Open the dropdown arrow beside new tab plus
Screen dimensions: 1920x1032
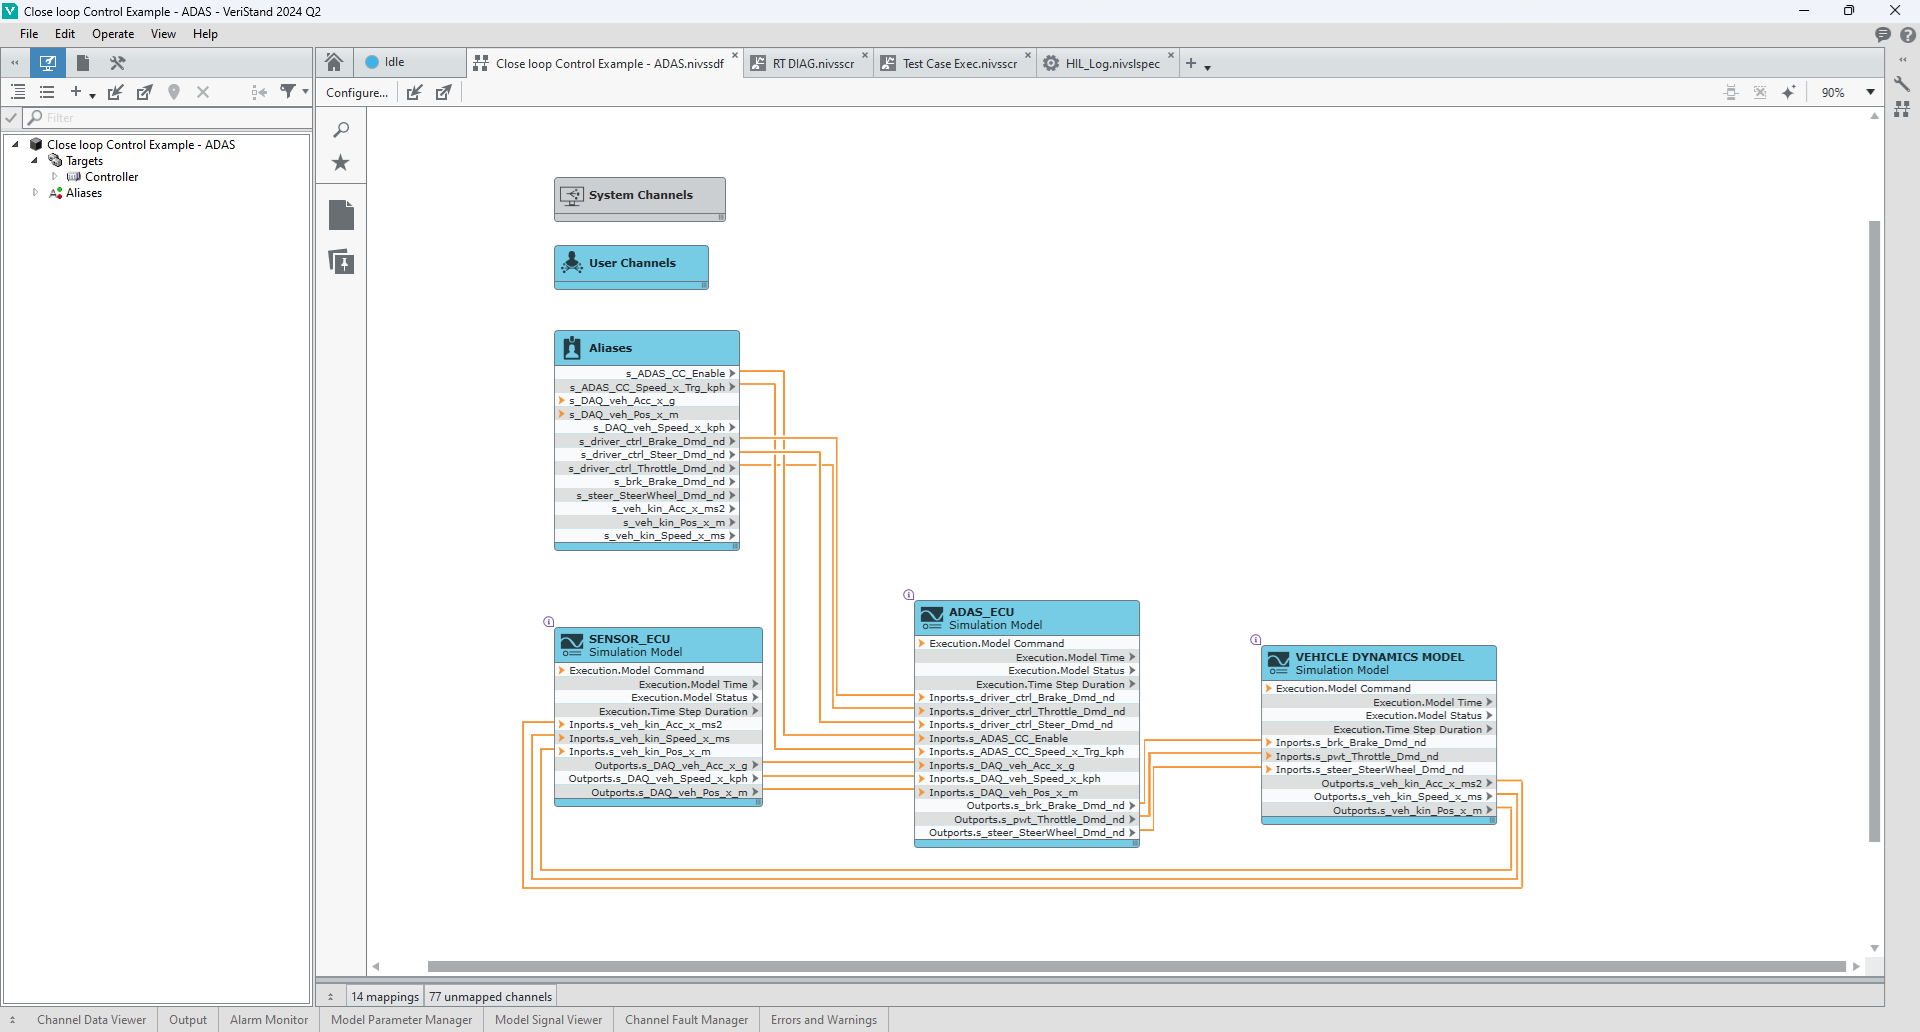[1208, 67]
